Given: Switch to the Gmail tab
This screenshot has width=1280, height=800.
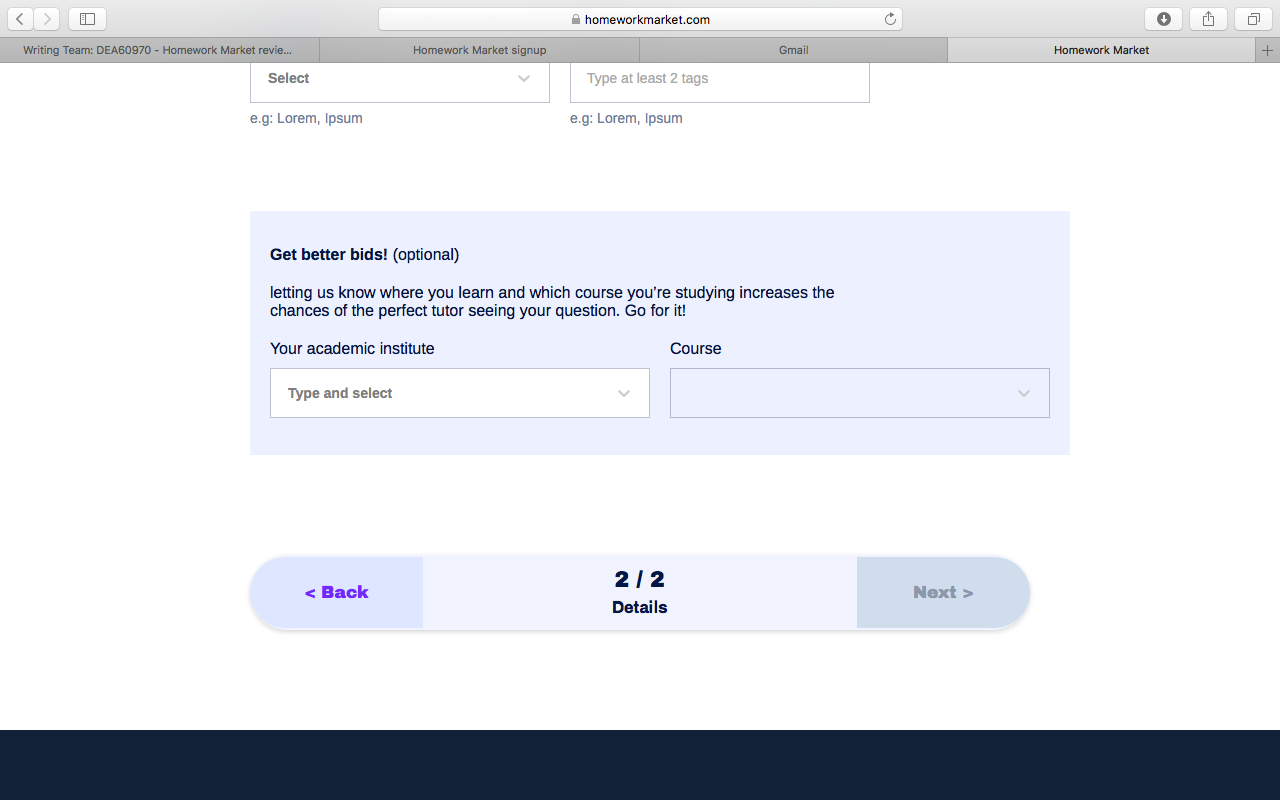Looking at the screenshot, I should (793, 50).
